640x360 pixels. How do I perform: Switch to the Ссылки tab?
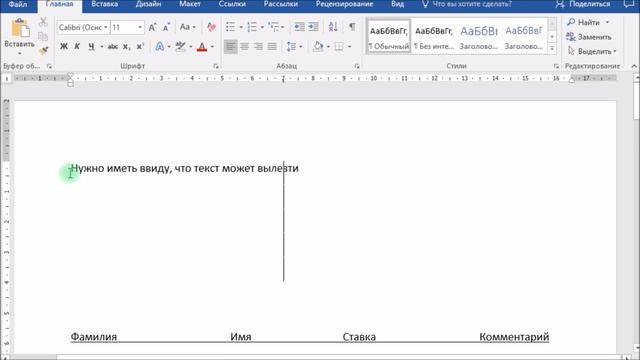(232, 4)
